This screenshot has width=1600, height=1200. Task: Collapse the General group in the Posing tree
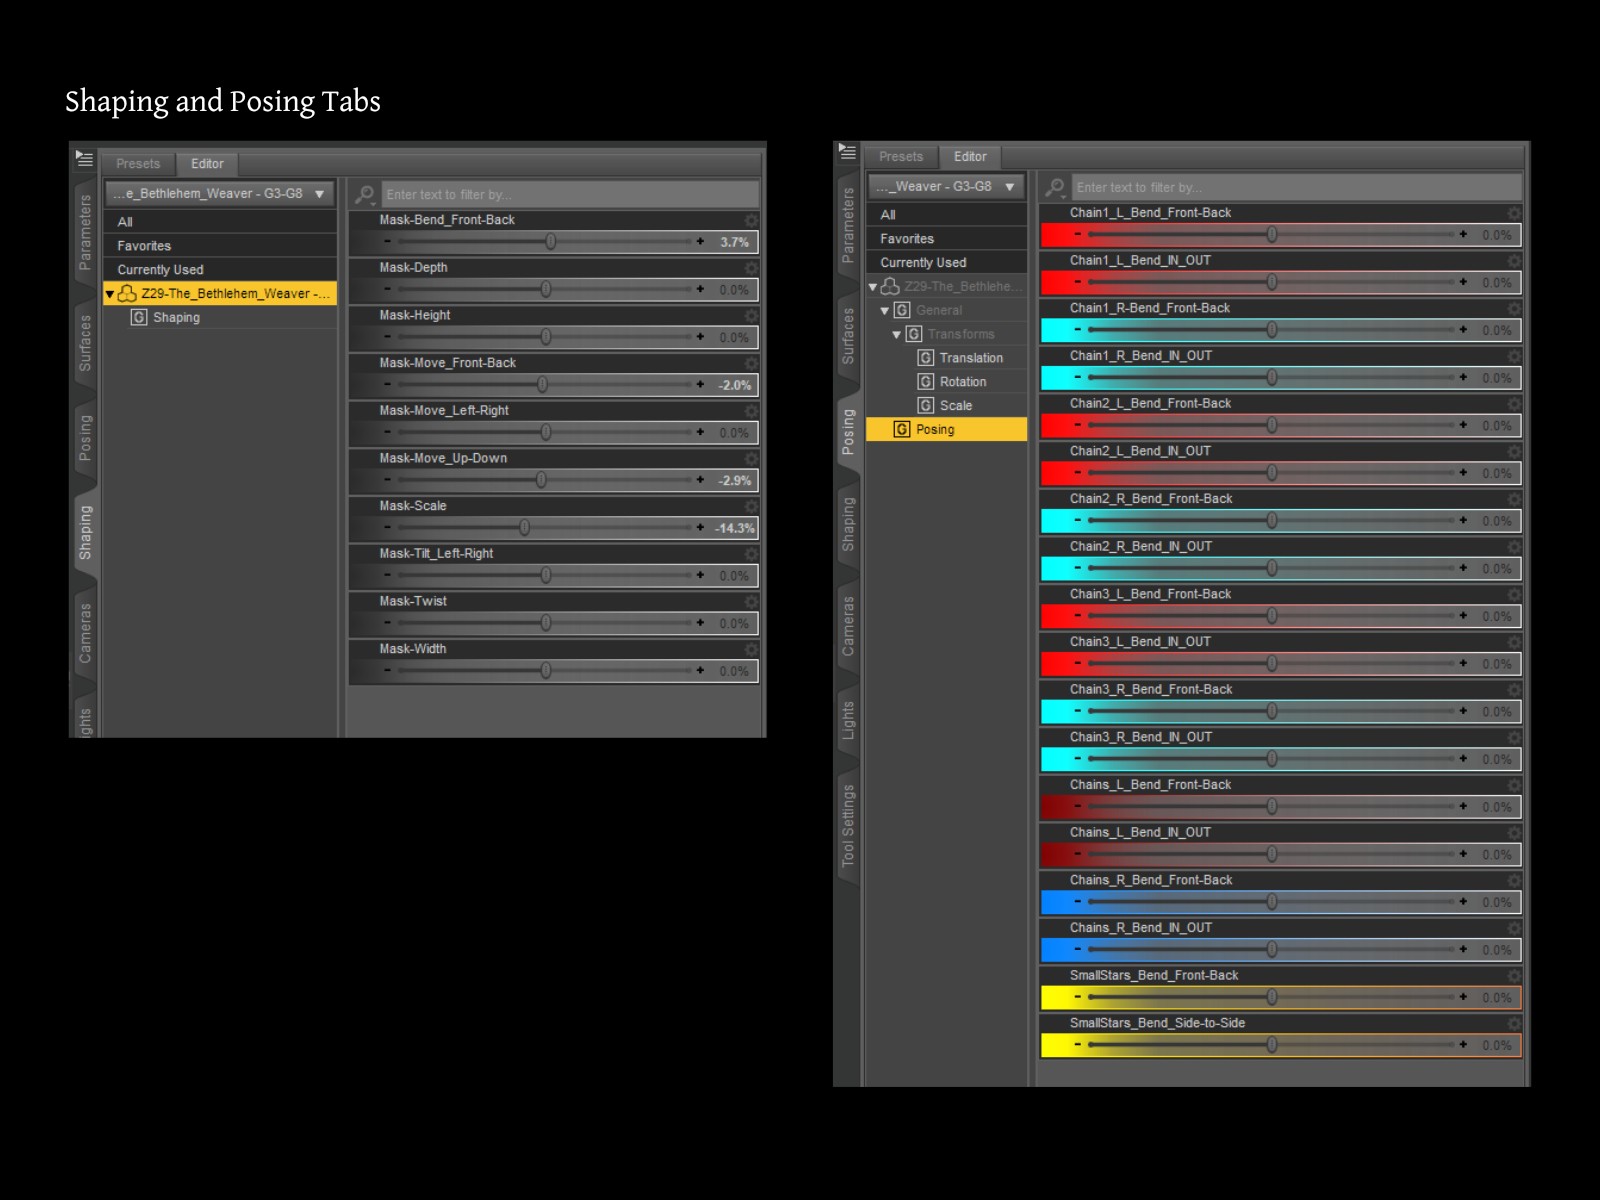coord(884,311)
